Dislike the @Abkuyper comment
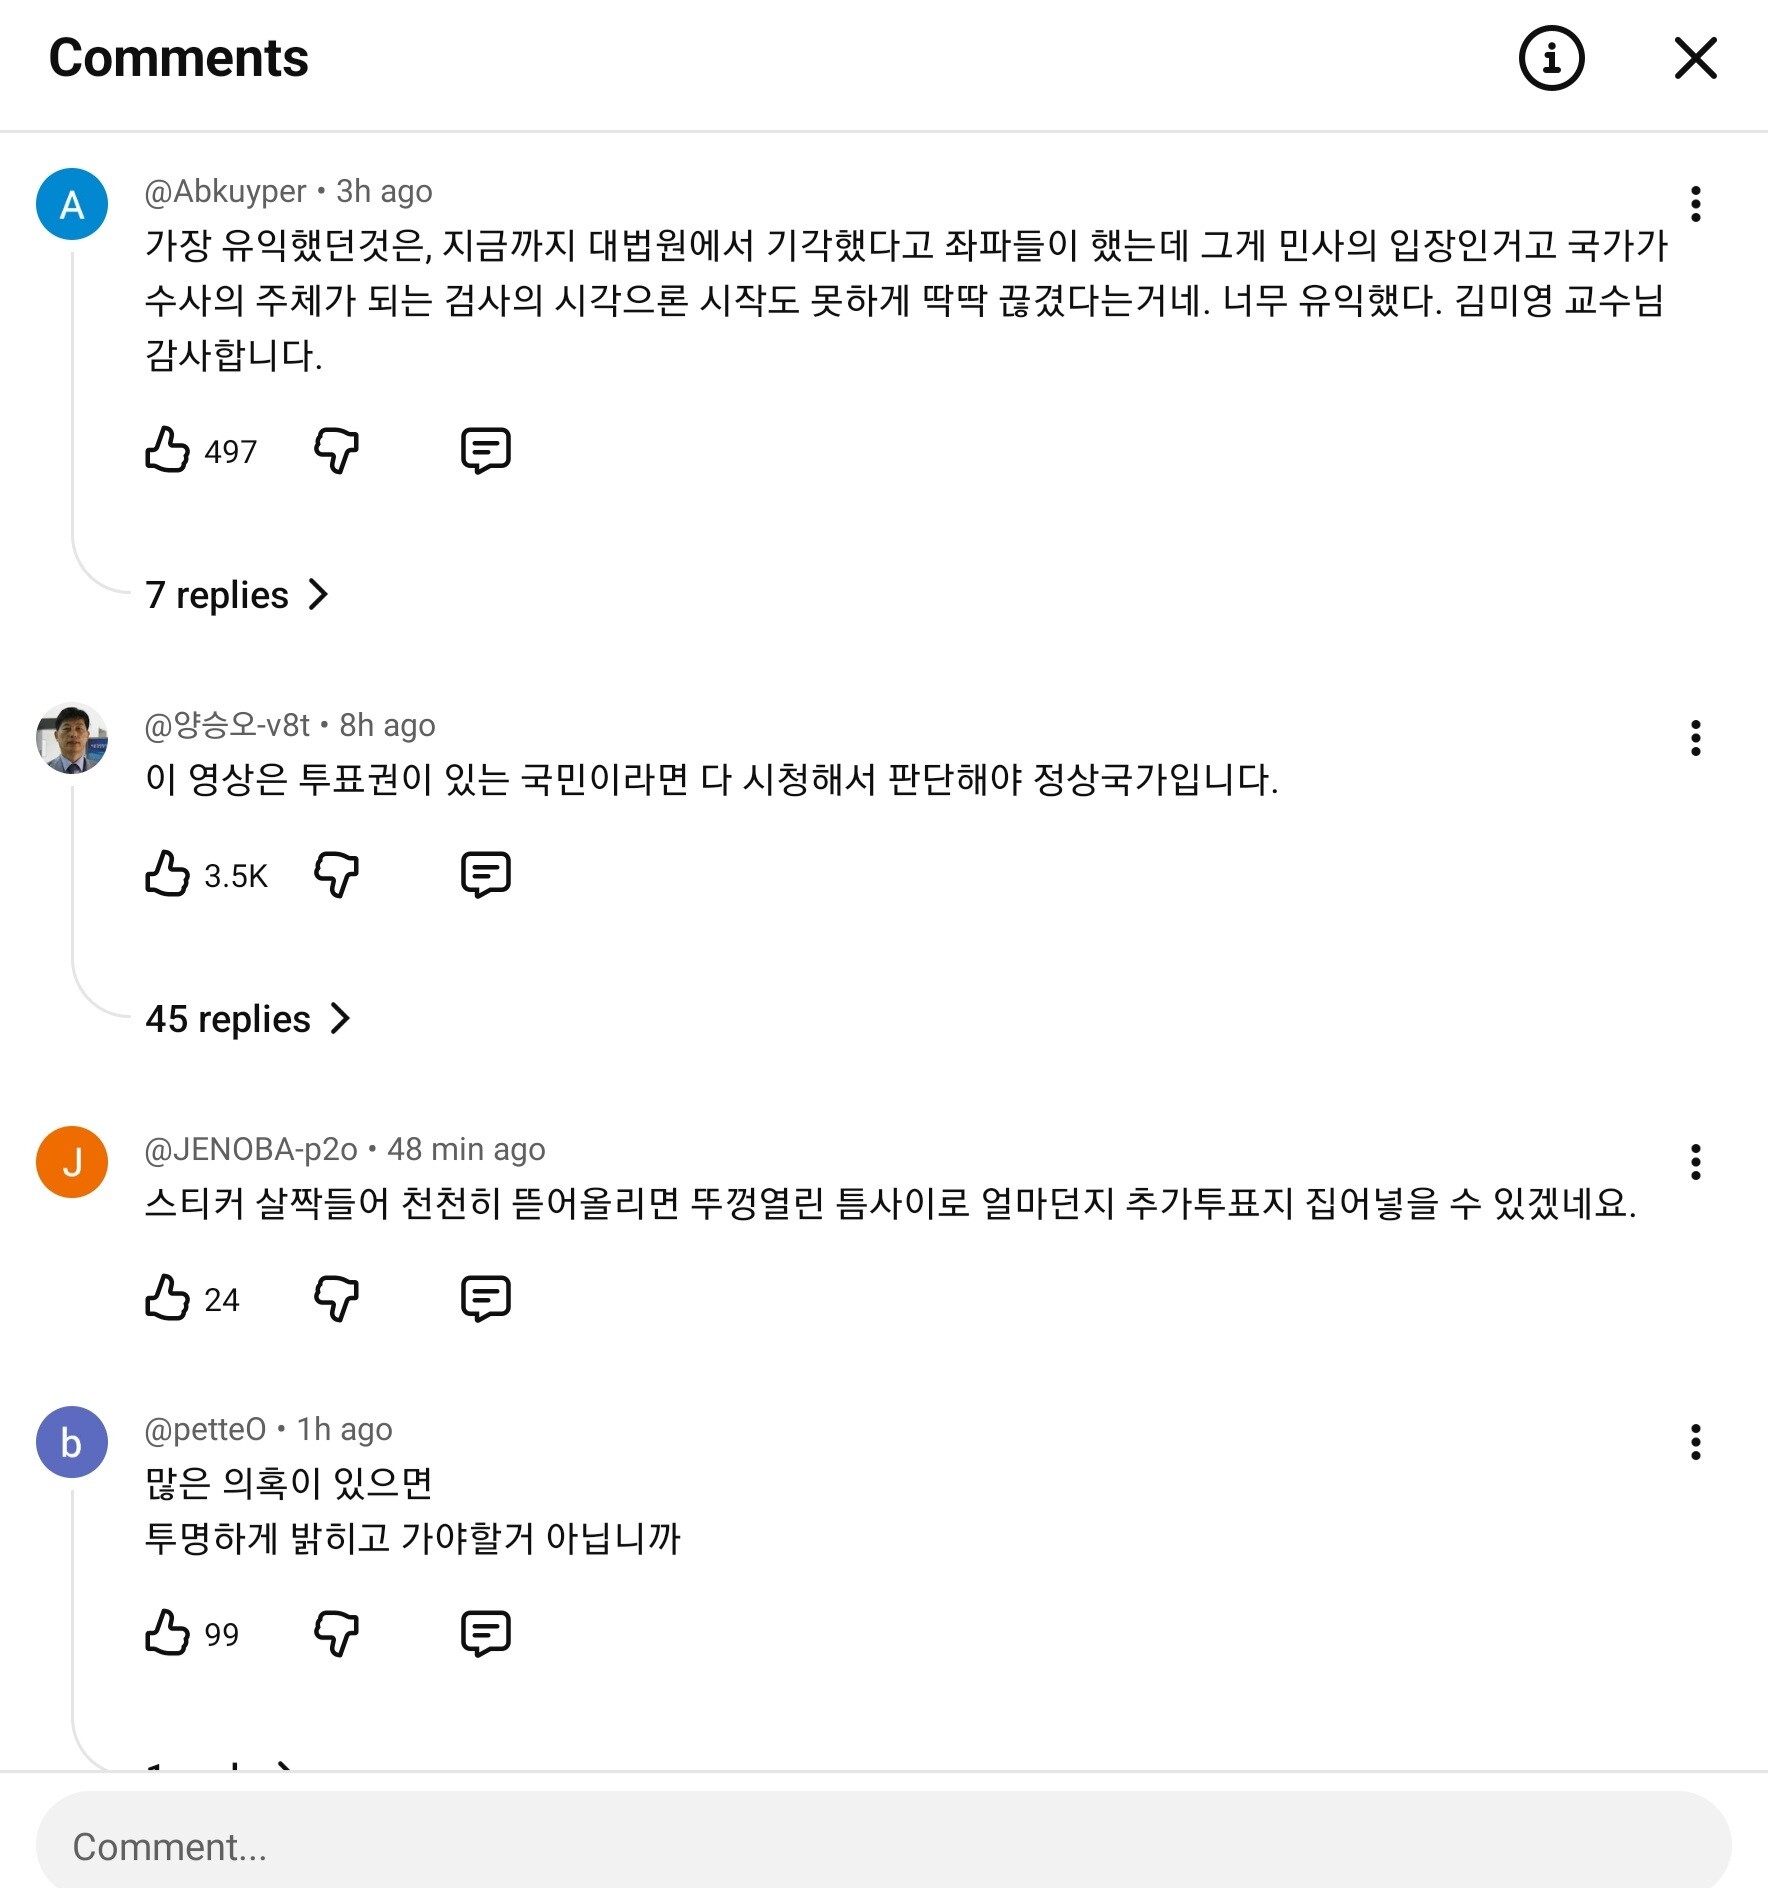This screenshot has height=1888, width=1768. [x=336, y=450]
